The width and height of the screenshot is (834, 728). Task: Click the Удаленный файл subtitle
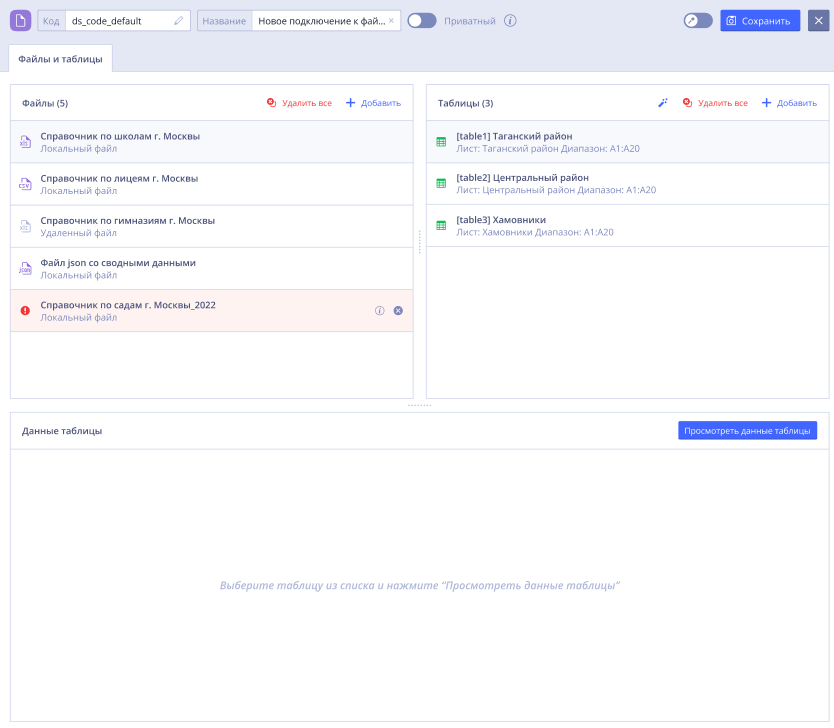click(79, 233)
